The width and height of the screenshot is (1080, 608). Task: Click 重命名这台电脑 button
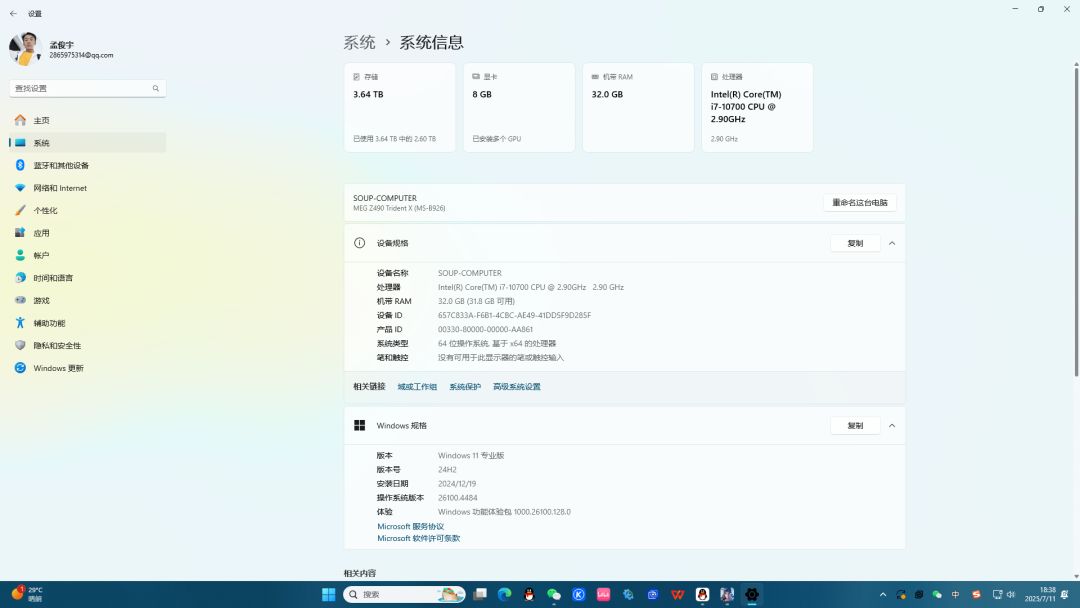pyautogui.click(x=860, y=202)
